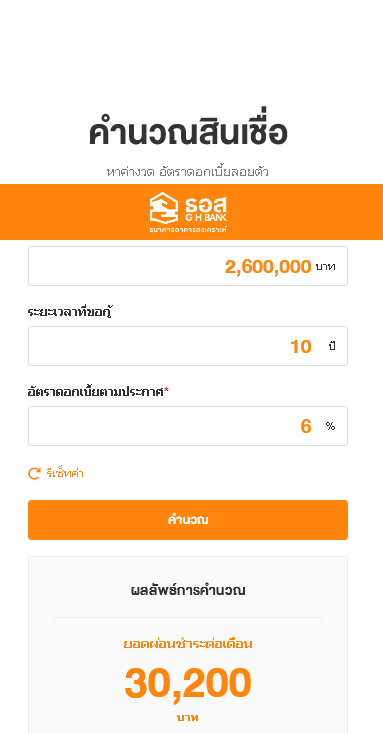Focus the interest rate field showing 6
The height and width of the screenshot is (733, 383).
click(188, 426)
